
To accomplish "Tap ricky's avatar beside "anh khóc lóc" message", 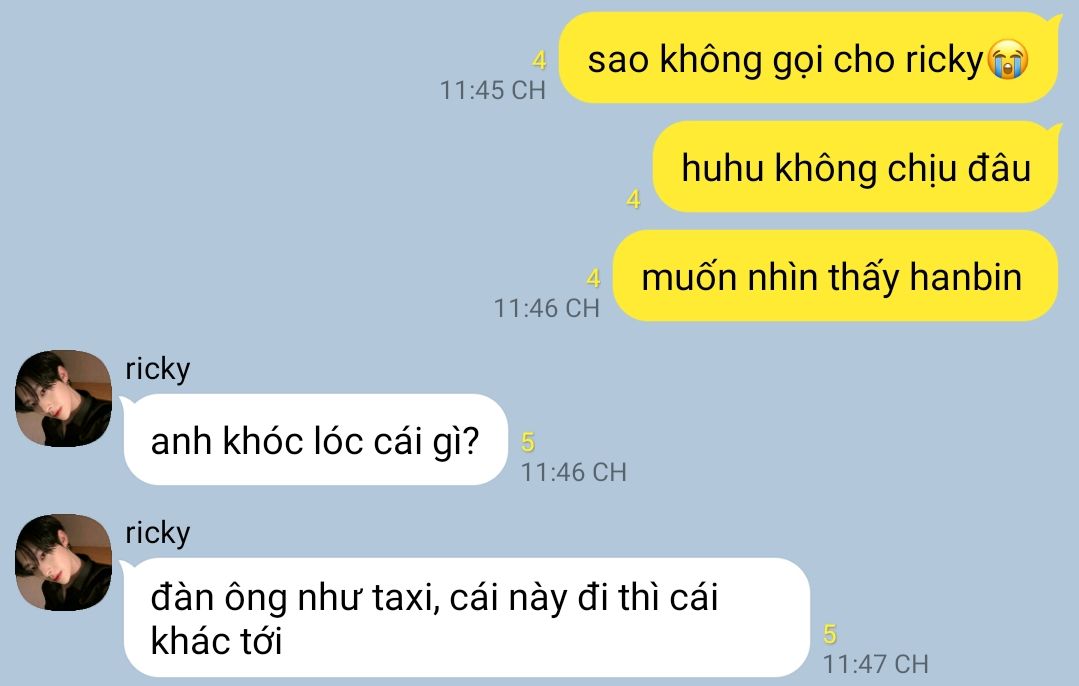I will 63,398.
